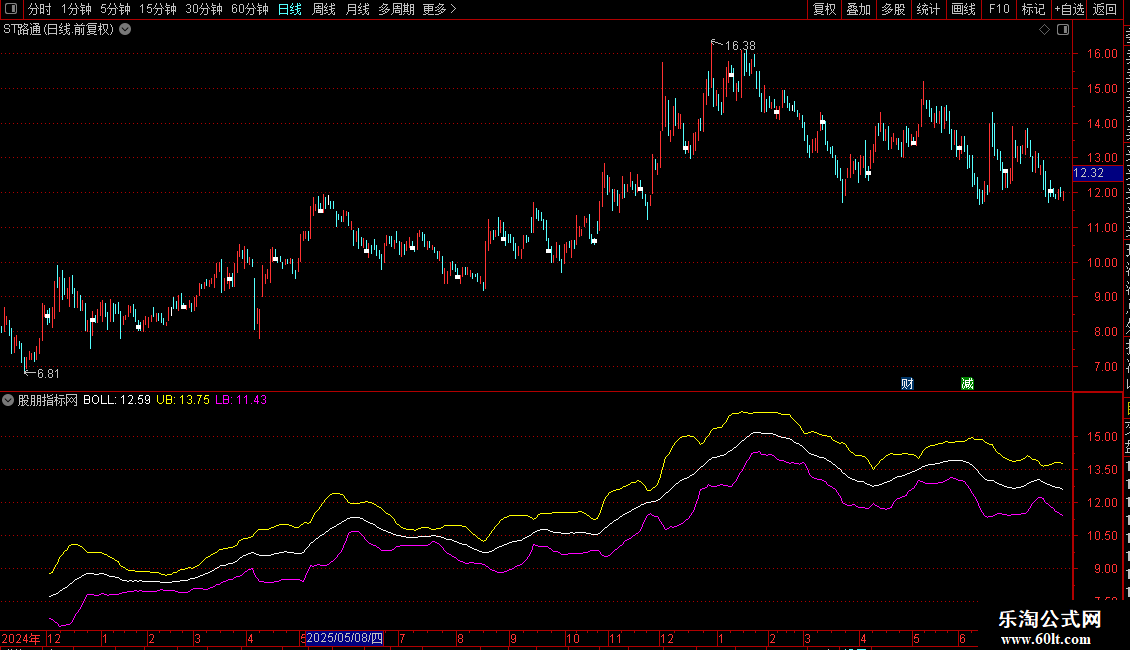
Task: Open the 画线 drawing tools
Action: coord(964,9)
